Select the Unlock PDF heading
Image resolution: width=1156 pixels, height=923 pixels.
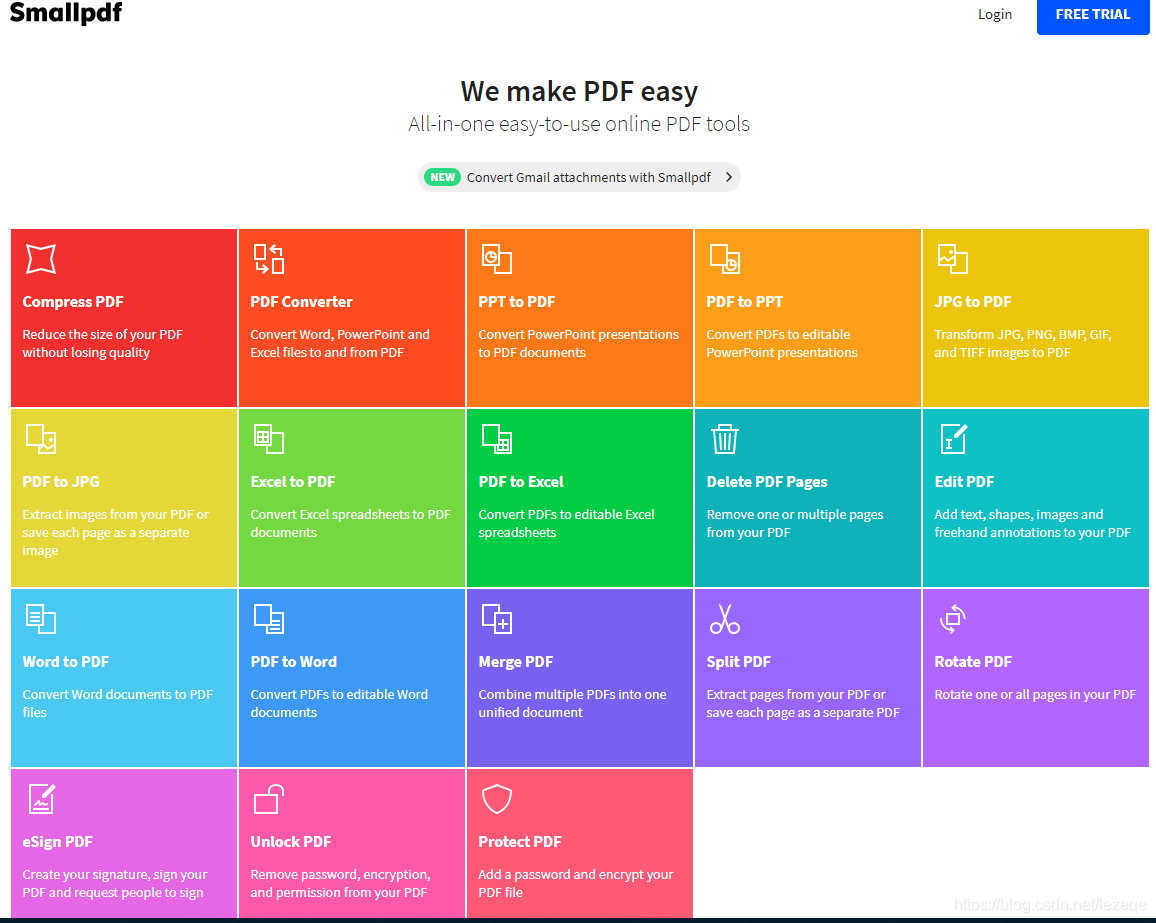(290, 841)
